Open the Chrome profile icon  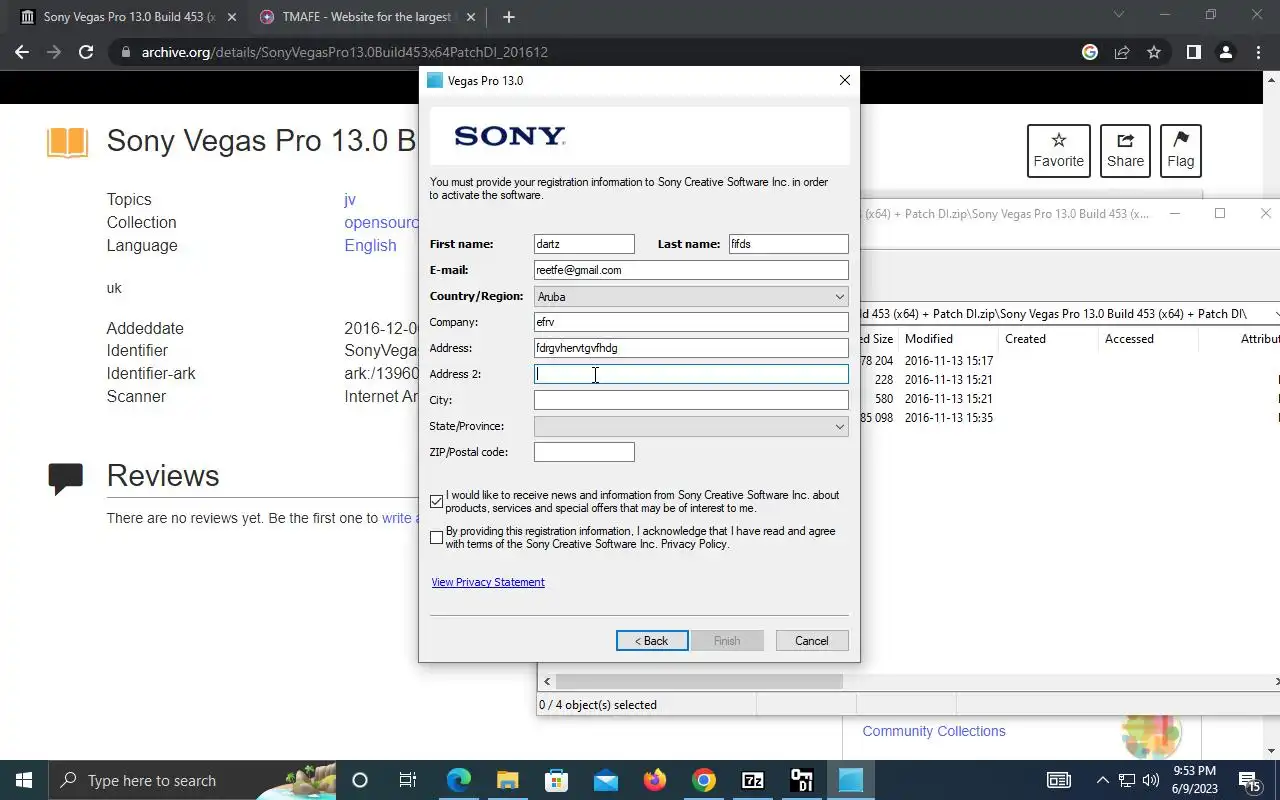(x=1226, y=52)
